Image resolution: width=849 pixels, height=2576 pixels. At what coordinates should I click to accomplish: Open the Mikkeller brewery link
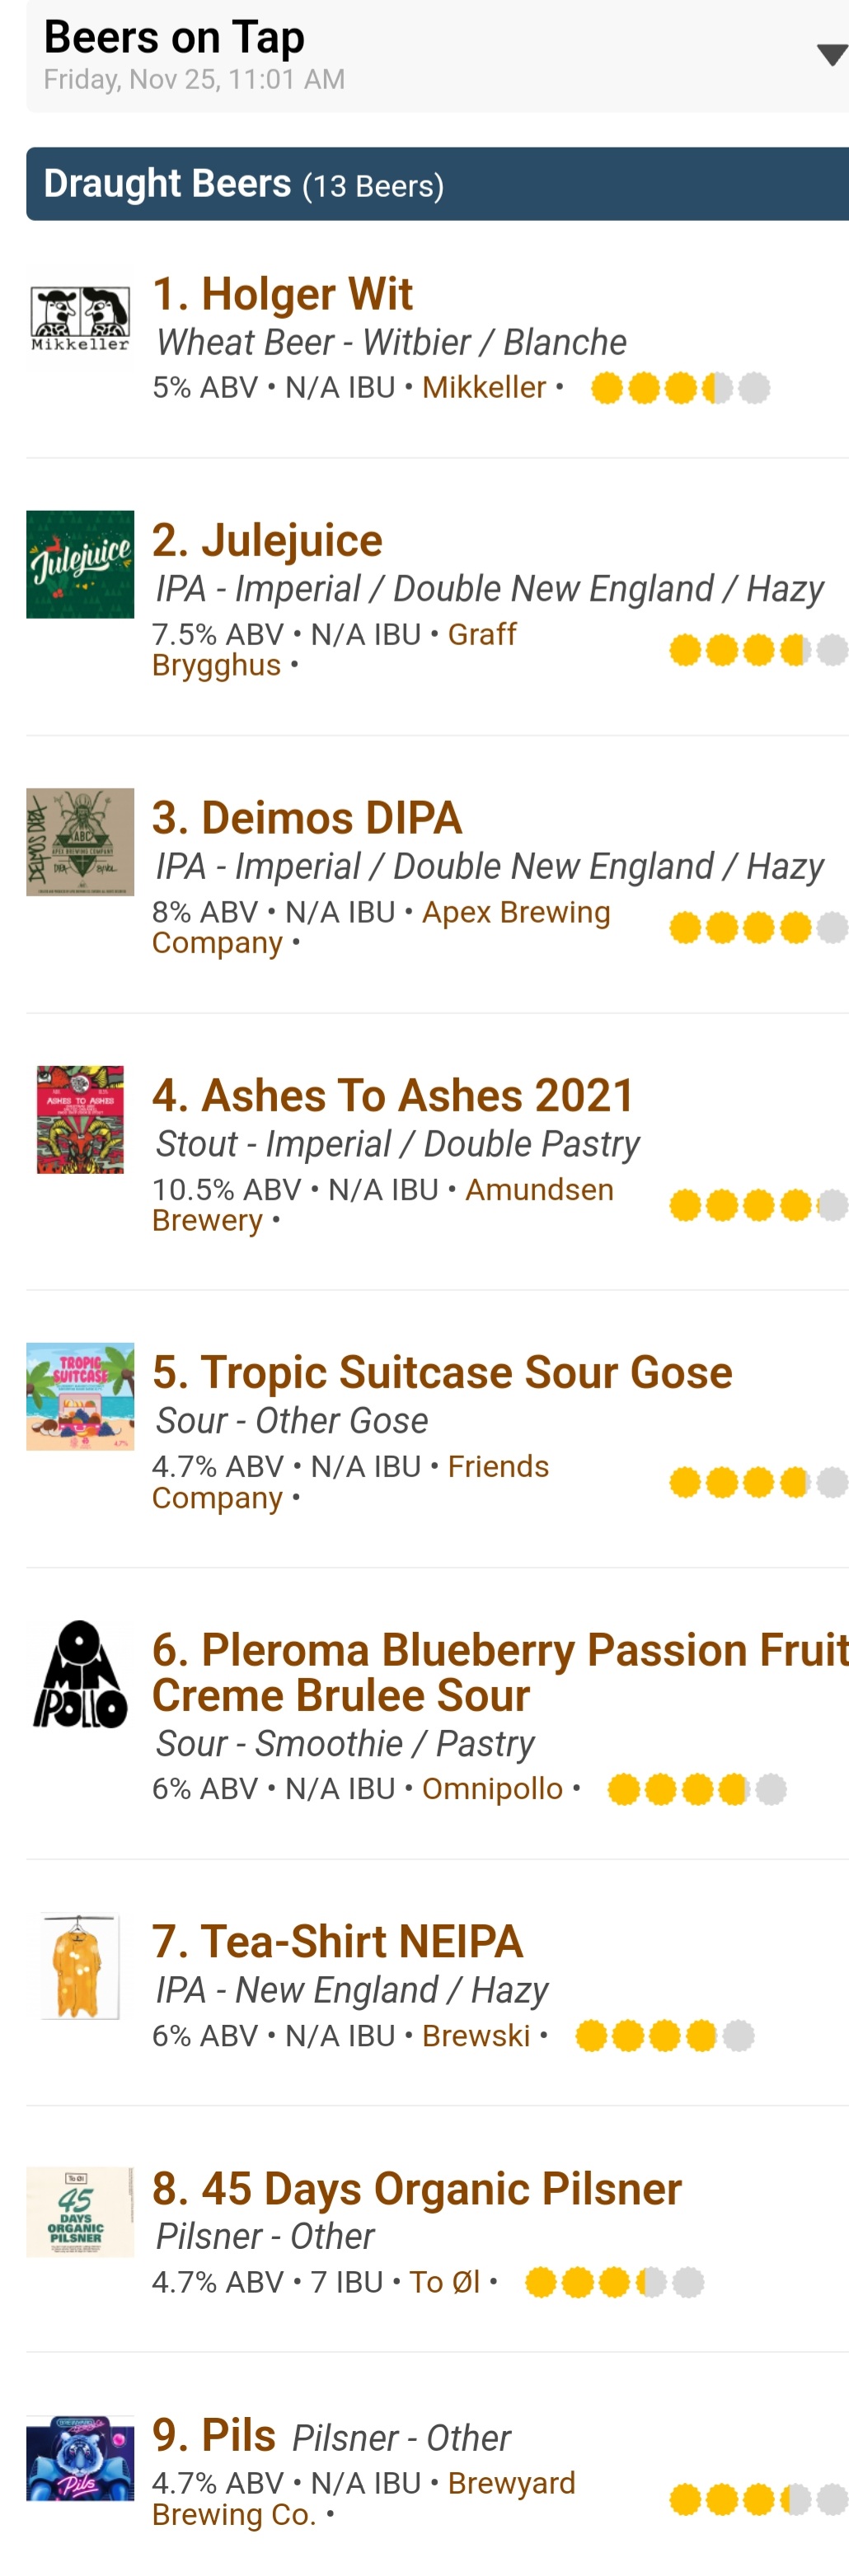484,387
